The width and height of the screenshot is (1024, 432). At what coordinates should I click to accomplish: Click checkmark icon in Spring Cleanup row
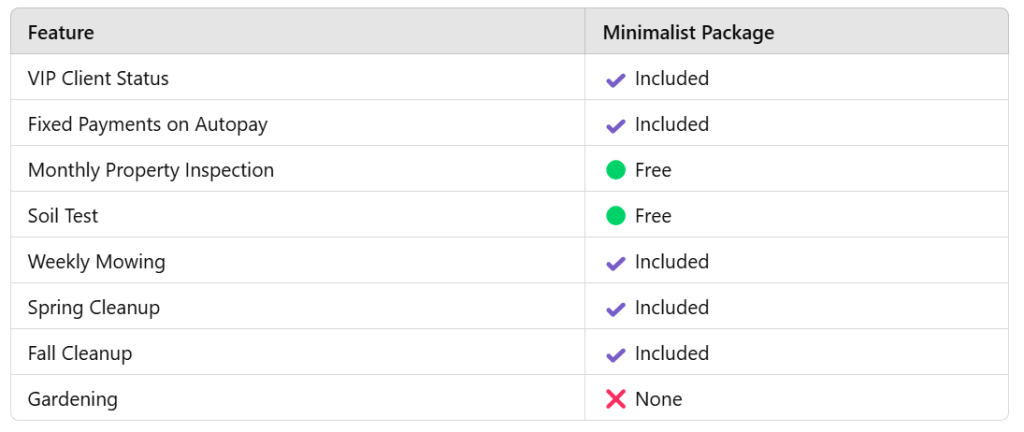pos(616,308)
